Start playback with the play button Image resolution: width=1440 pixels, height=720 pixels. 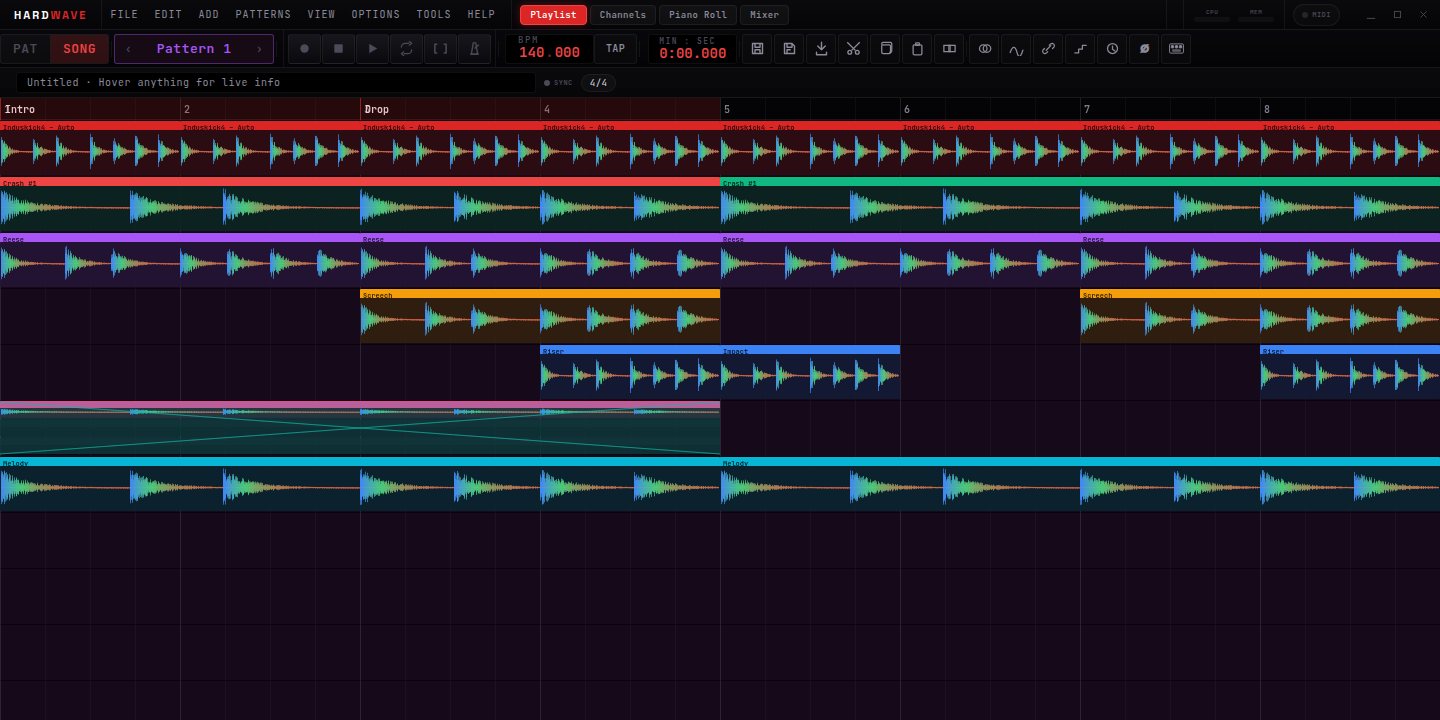click(x=372, y=49)
